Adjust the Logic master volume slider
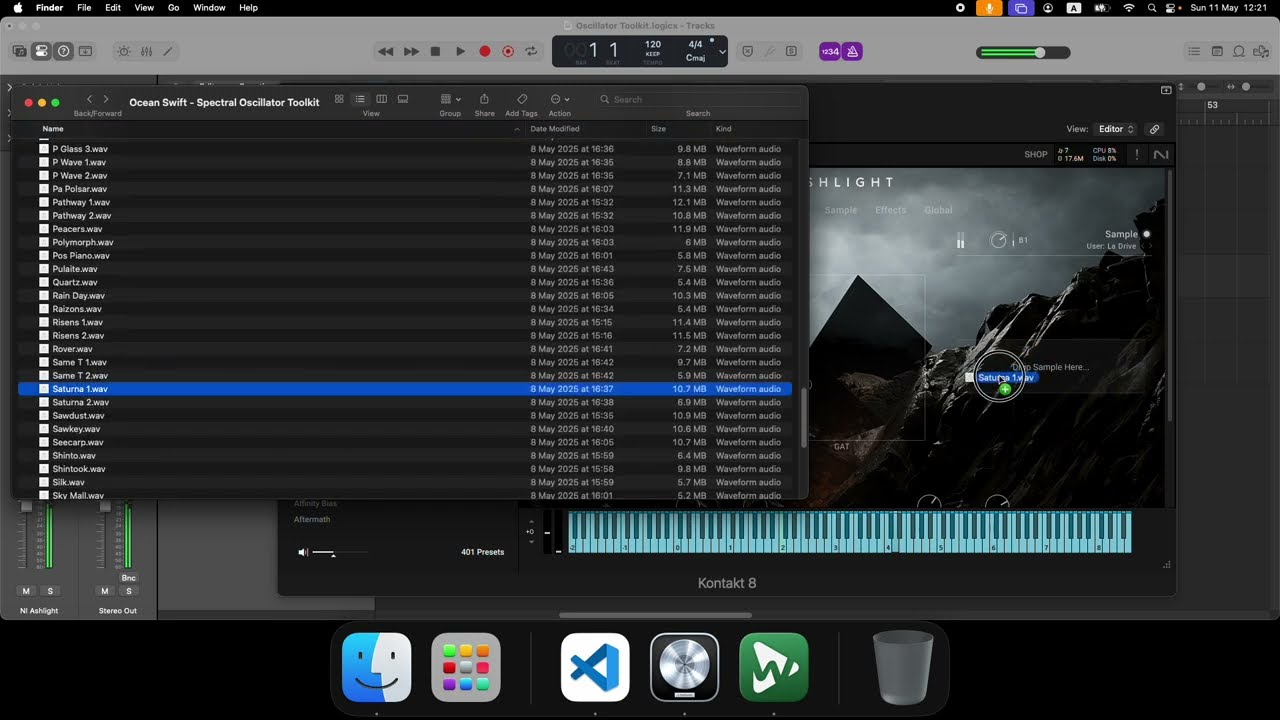Screen dimensions: 1280x720 point(1023,52)
